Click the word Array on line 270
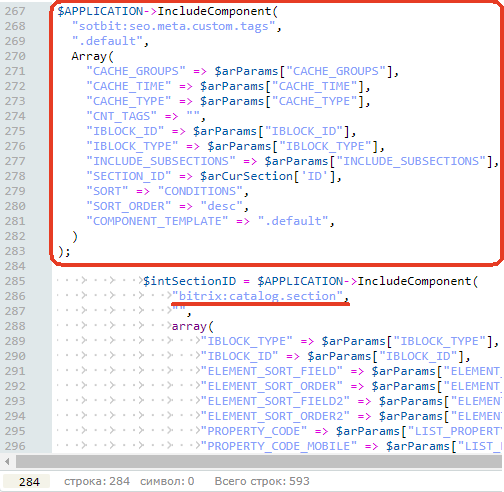The height and width of the screenshot is (492, 504). point(89,56)
